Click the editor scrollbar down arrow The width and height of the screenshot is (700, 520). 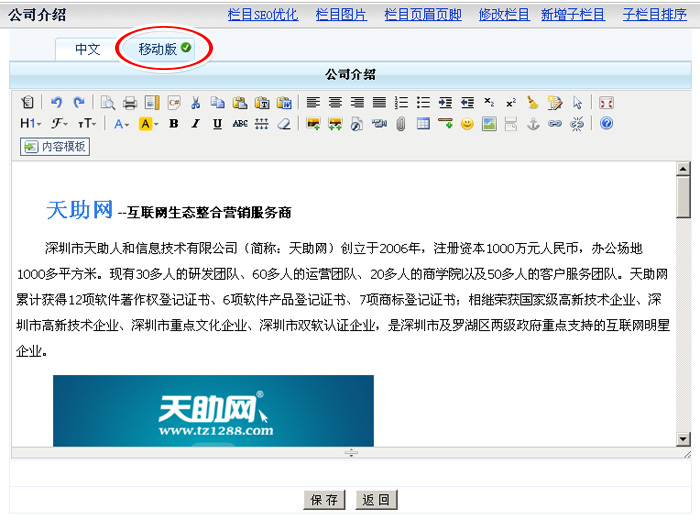coord(683,439)
